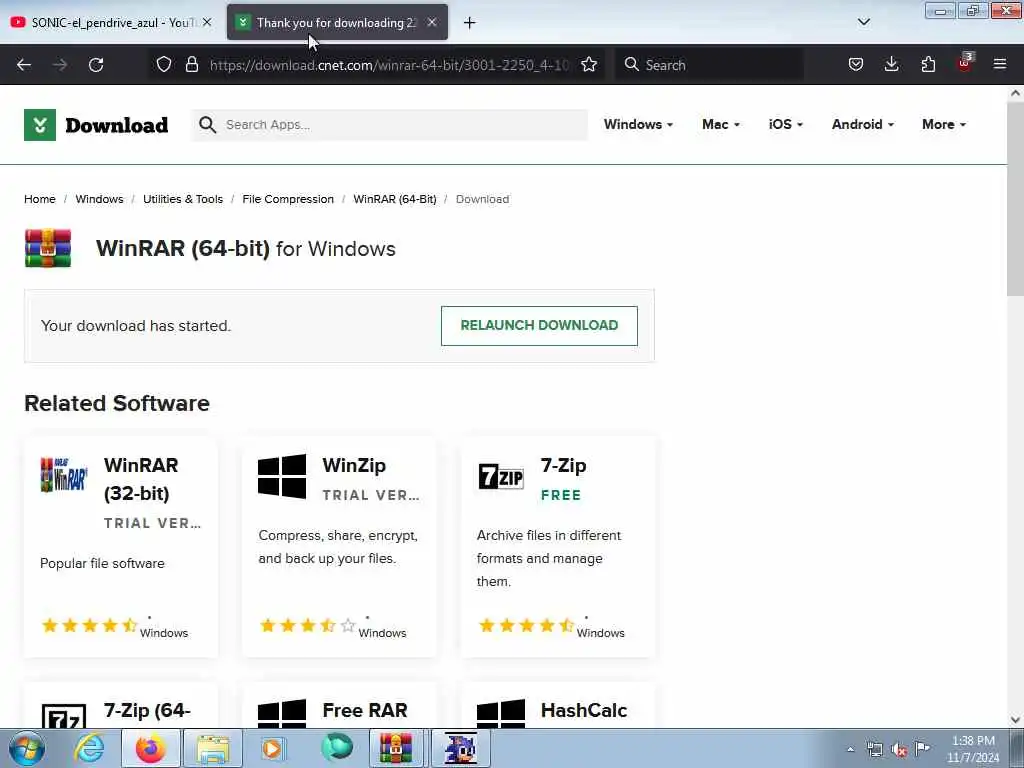Open the Free RAR card title
Viewport: 1024px width, 768px height.
pyautogui.click(x=365, y=710)
